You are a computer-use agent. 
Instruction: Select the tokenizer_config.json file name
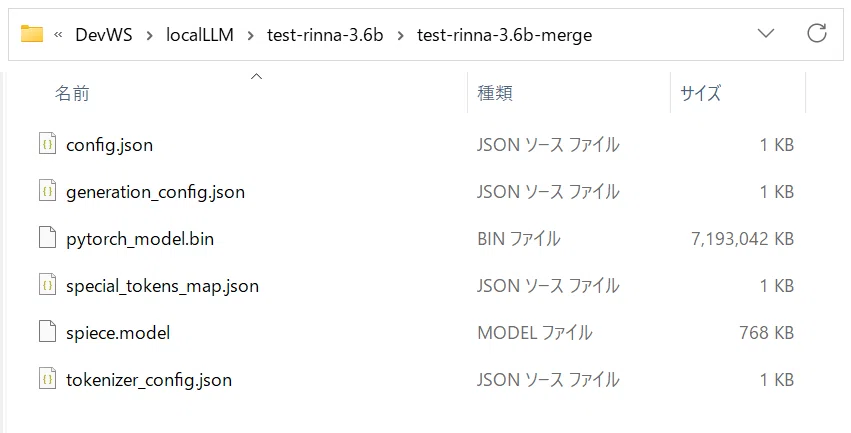[149, 380]
